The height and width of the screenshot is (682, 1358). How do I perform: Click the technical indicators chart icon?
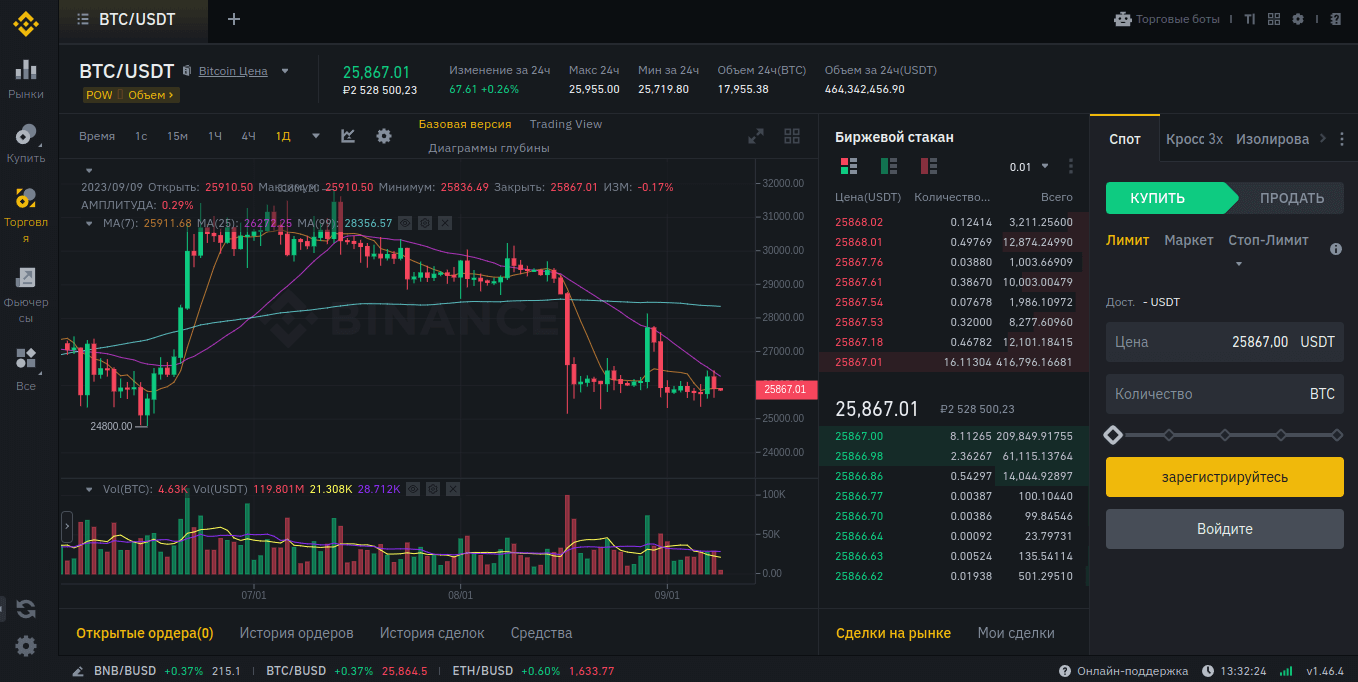tap(348, 136)
